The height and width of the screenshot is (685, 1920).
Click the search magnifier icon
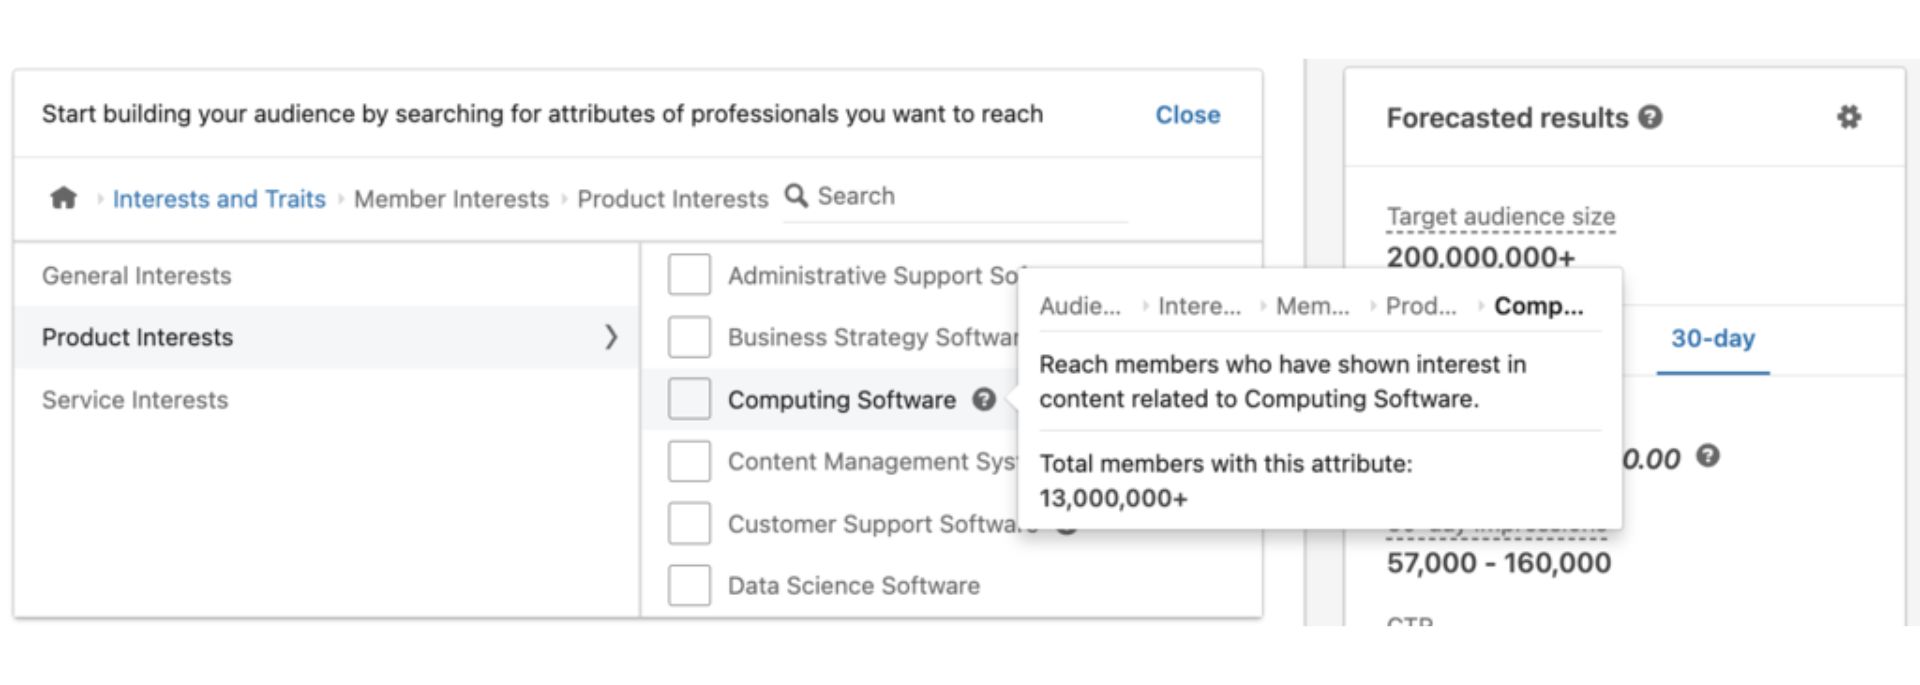795,196
